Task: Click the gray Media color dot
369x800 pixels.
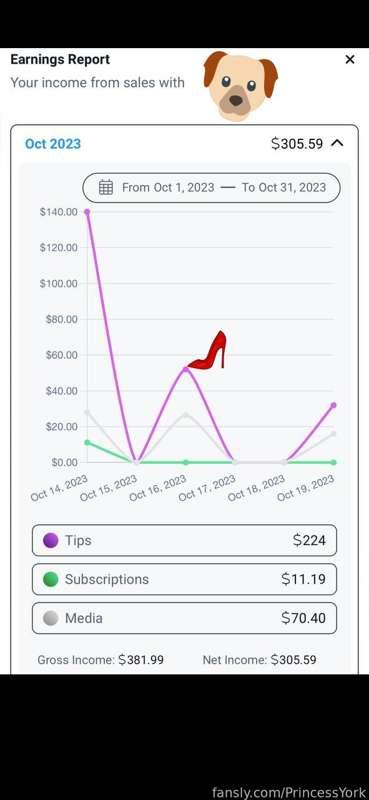Action: coord(51,618)
